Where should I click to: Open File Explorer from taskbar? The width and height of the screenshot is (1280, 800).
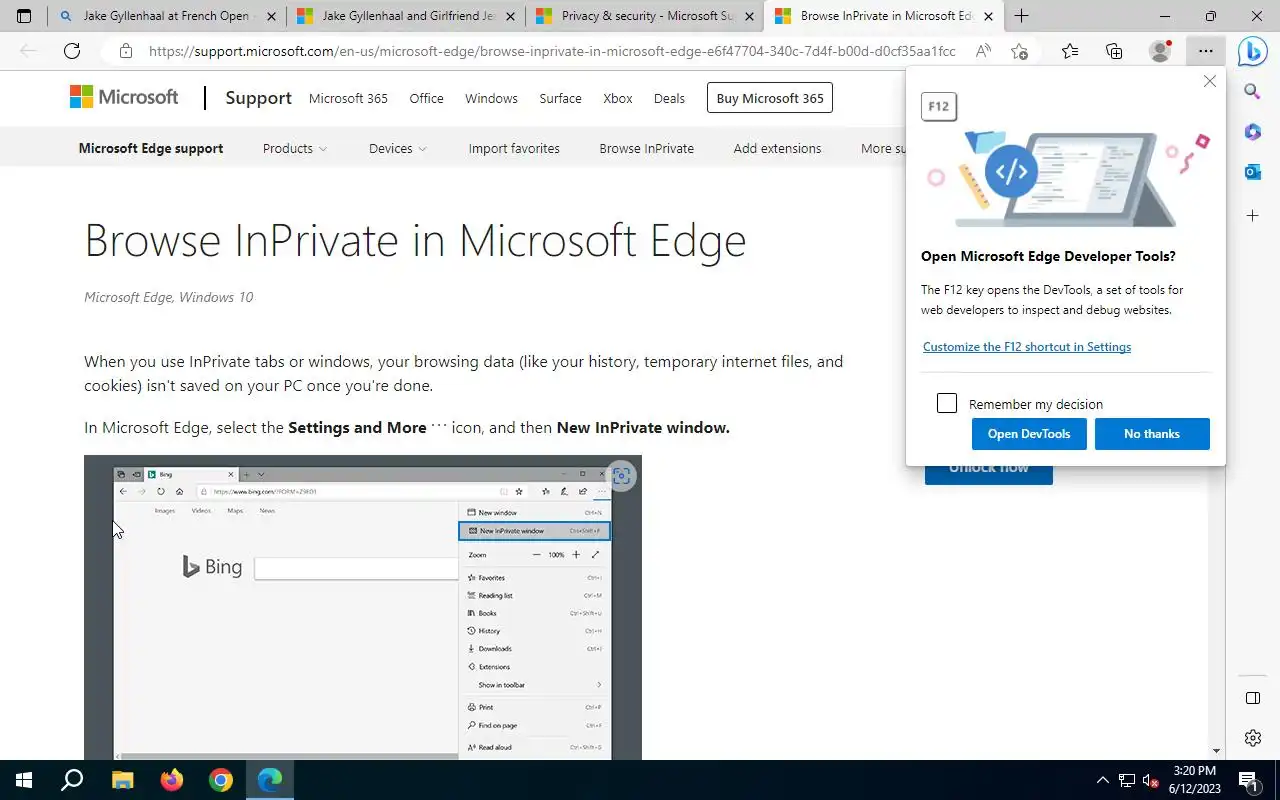coord(122,780)
